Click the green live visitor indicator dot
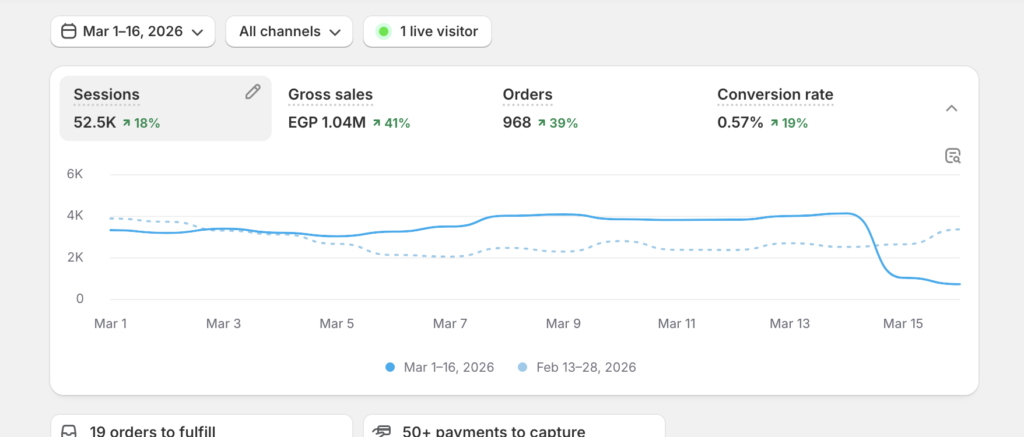1024x437 pixels. click(x=384, y=31)
